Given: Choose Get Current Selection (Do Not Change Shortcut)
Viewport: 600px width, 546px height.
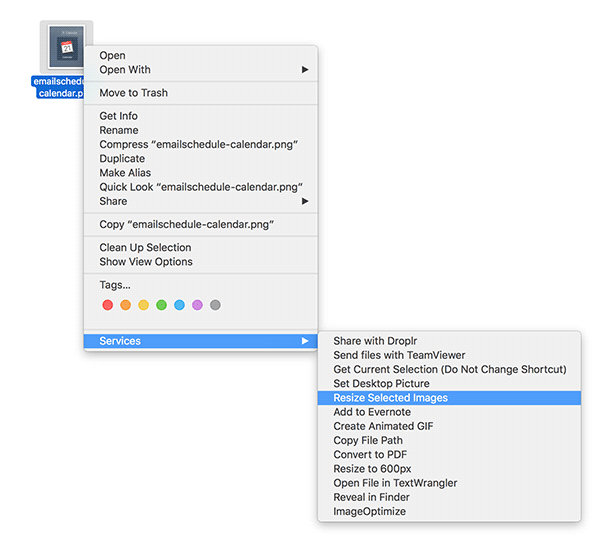Looking at the screenshot, I should [x=449, y=369].
